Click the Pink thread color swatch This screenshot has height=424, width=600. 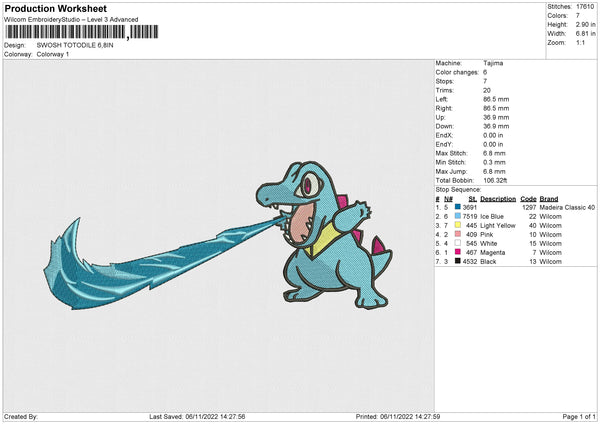(x=458, y=234)
